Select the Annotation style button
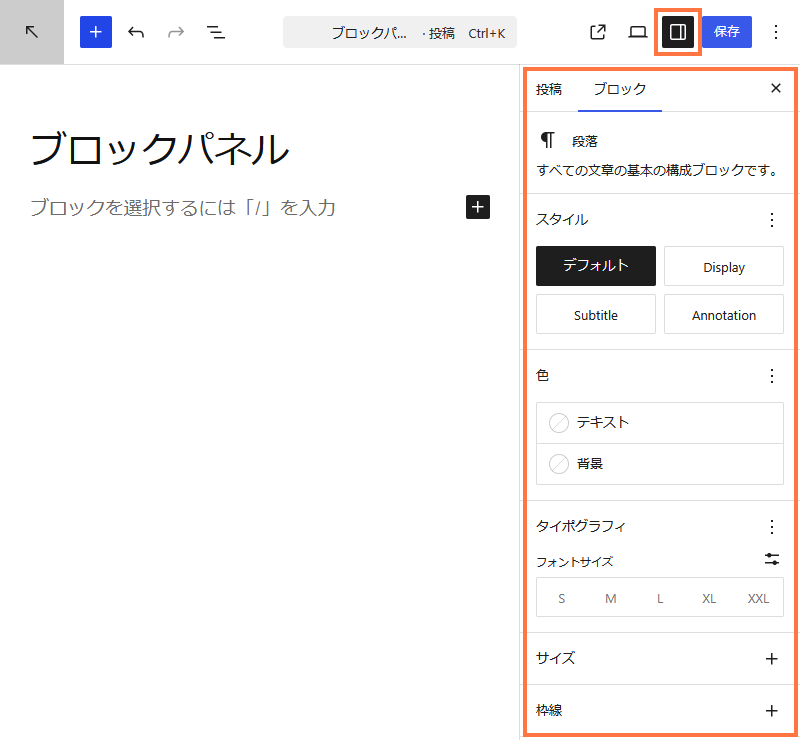The height and width of the screenshot is (740, 800). [x=723, y=314]
